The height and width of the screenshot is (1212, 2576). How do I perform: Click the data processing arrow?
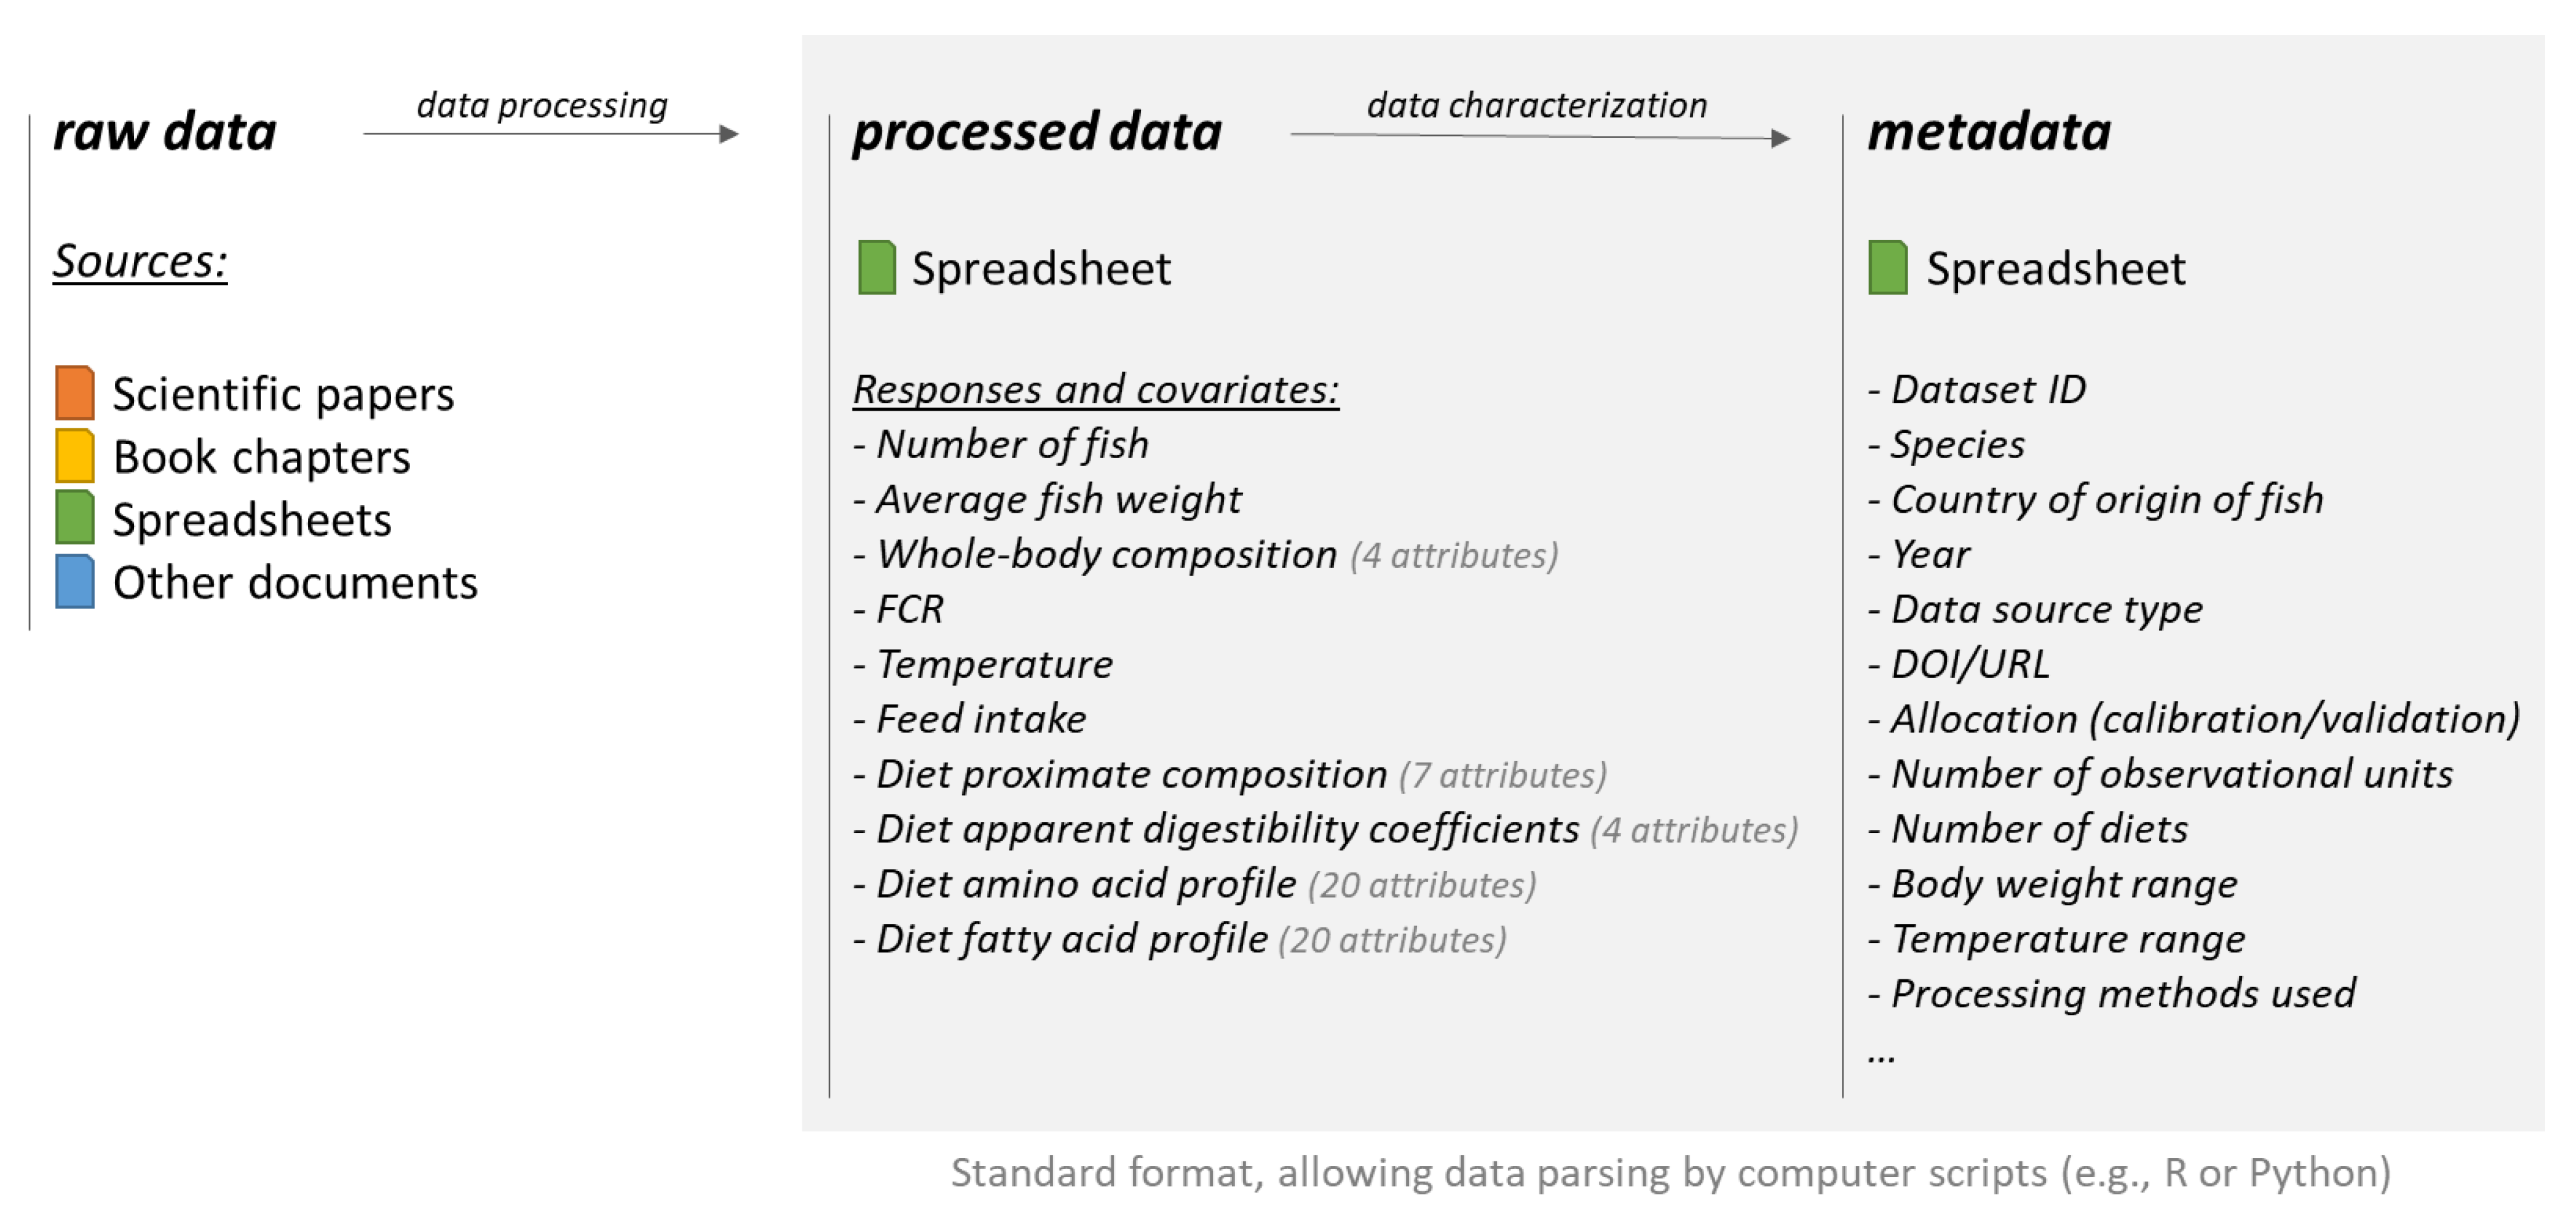(551, 134)
